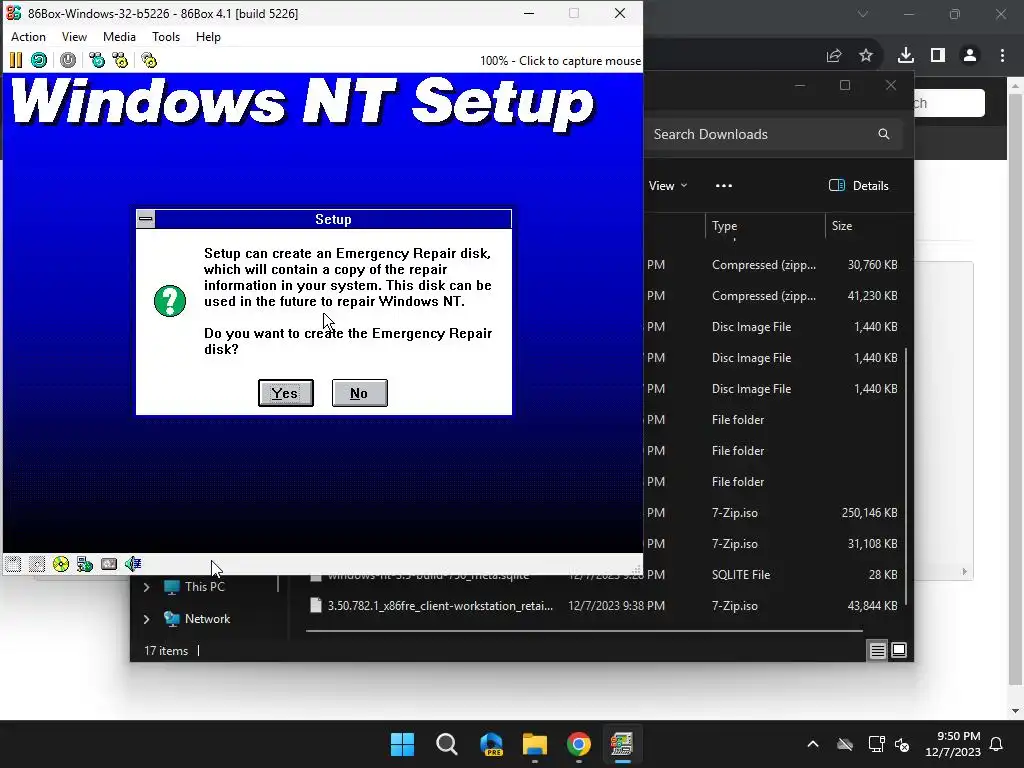The width and height of the screenshot is (1024, 768).
Task: Click the 41,230 KB size cell
Action: [x=872, y=296]
